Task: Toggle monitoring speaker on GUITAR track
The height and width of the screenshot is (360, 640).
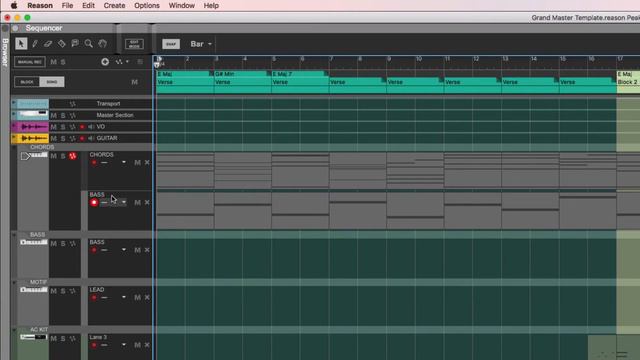Action: (91, 138)
